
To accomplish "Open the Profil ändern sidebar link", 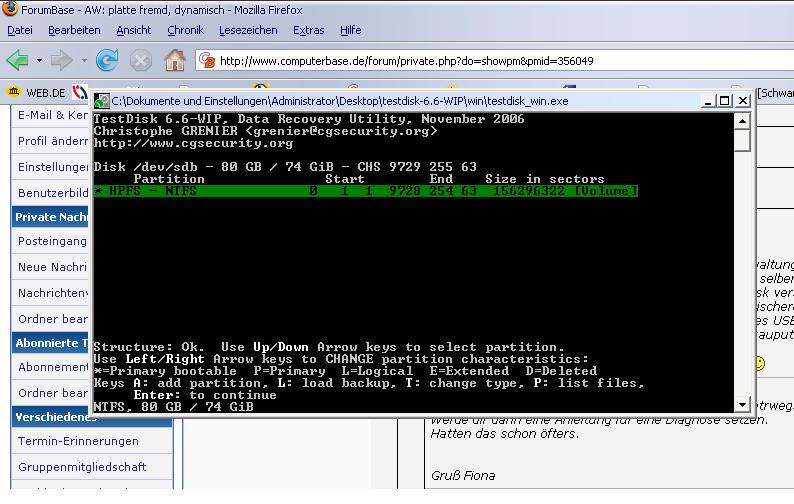I will pyautogui.click(x=52, y=141).
